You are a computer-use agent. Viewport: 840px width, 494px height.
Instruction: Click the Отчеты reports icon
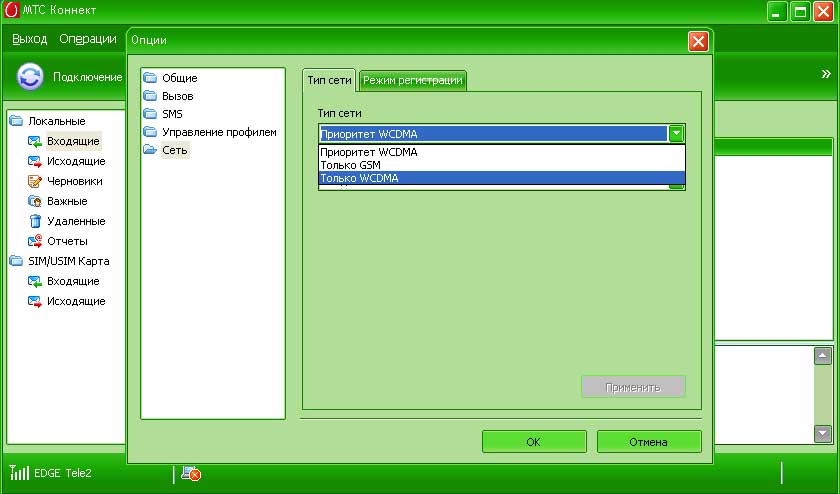(35, 241)
